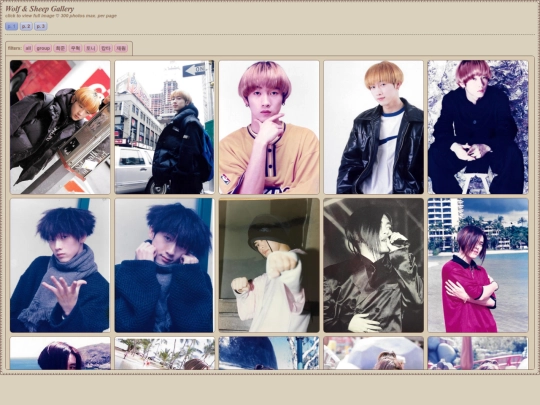Apply the 희준 filter

click(60, 49)
